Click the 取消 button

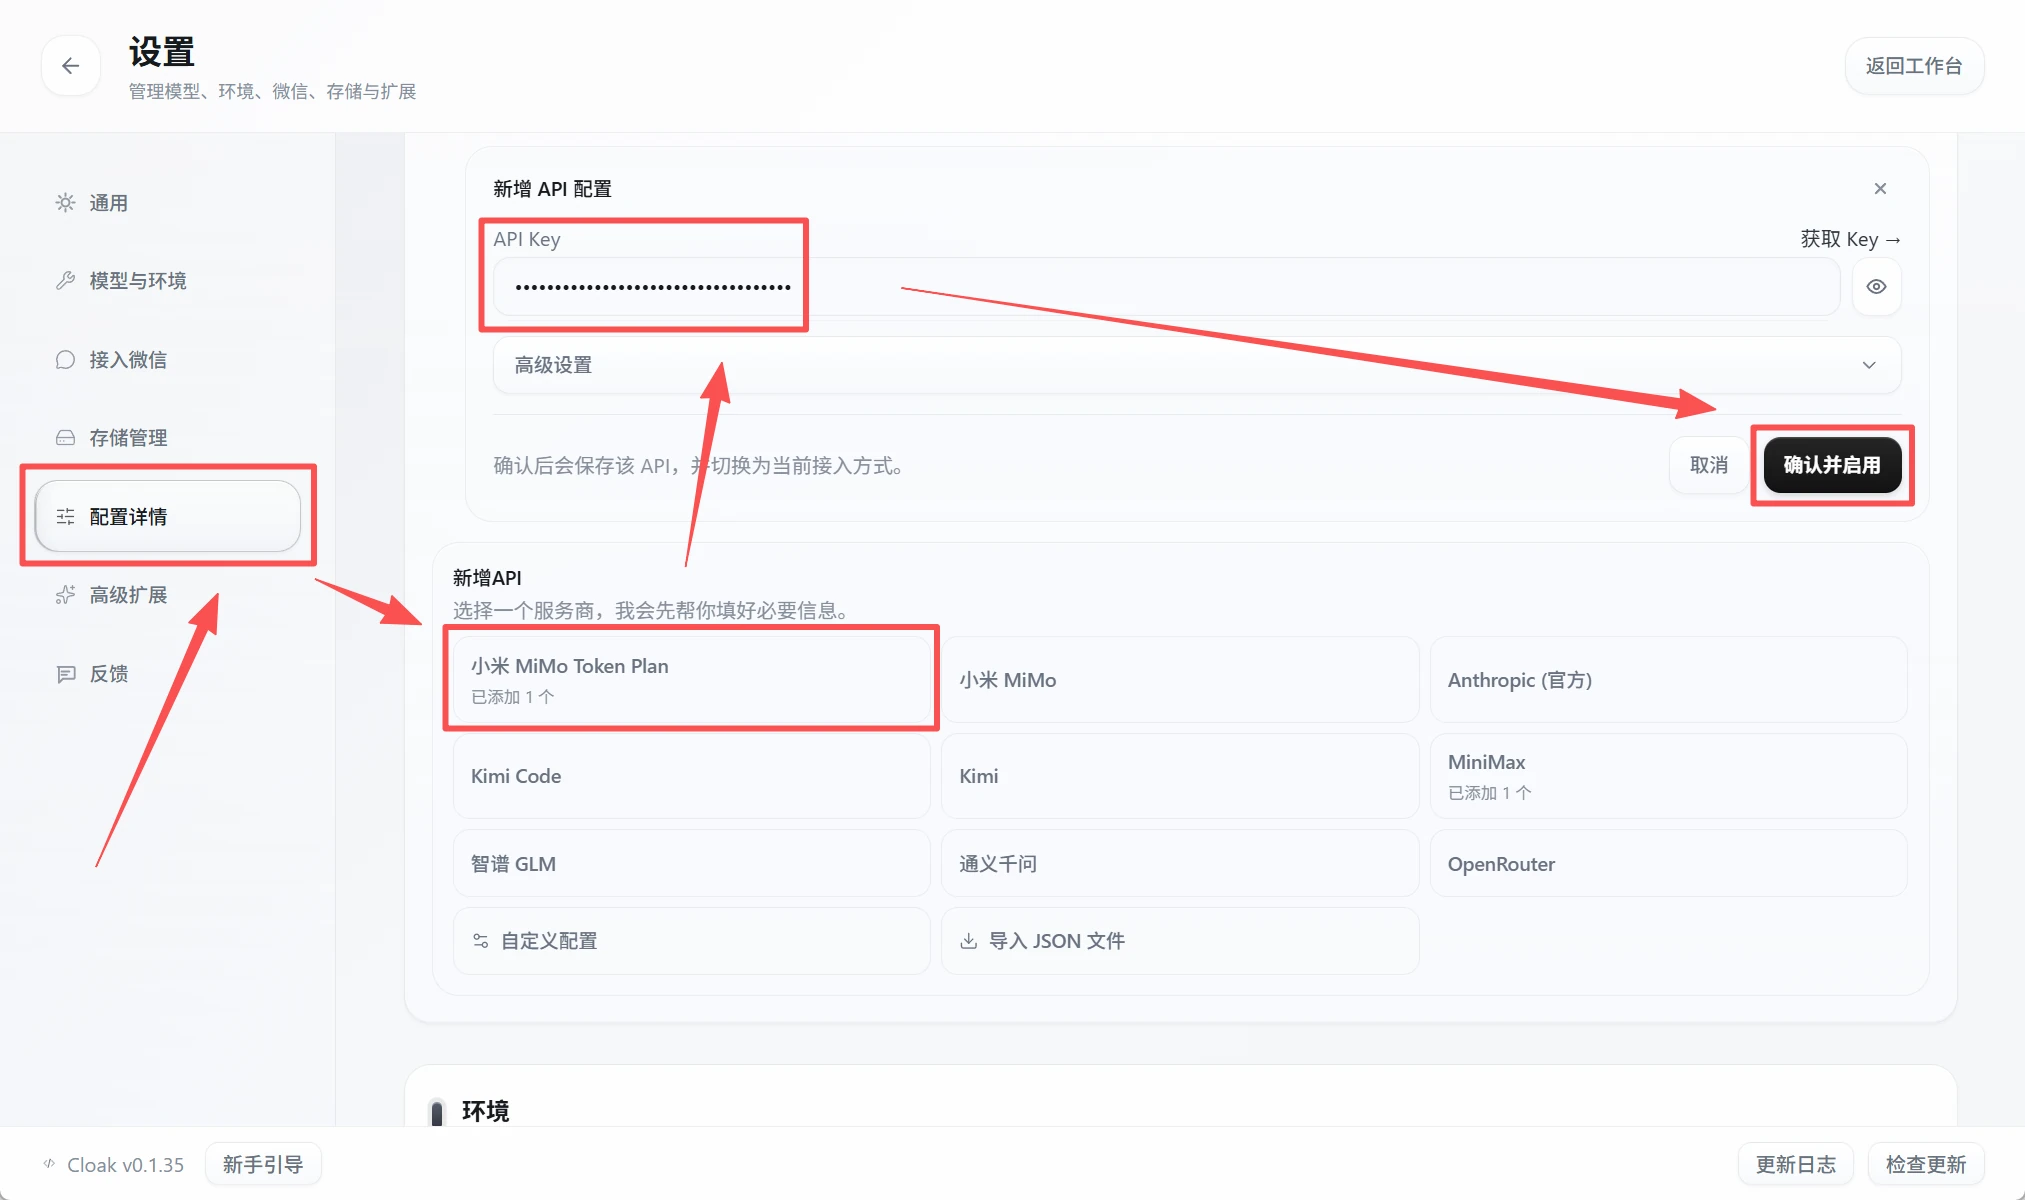1709,465
